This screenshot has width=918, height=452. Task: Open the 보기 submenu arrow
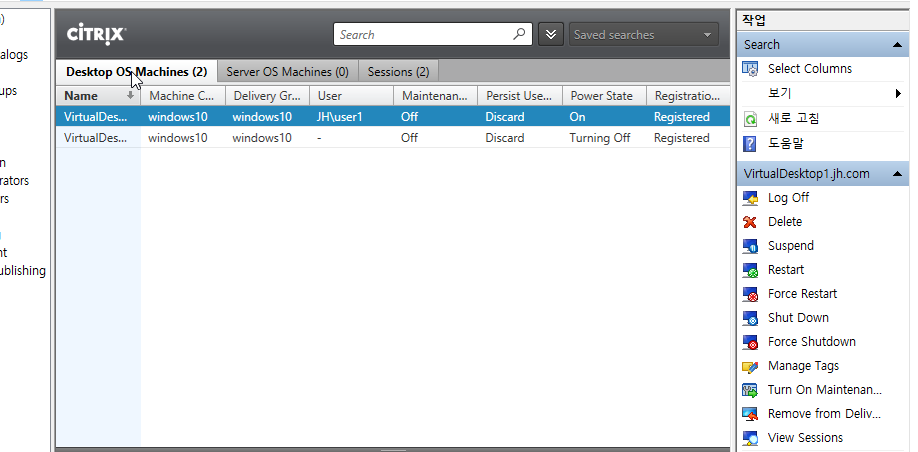click(x=899, y=94)
